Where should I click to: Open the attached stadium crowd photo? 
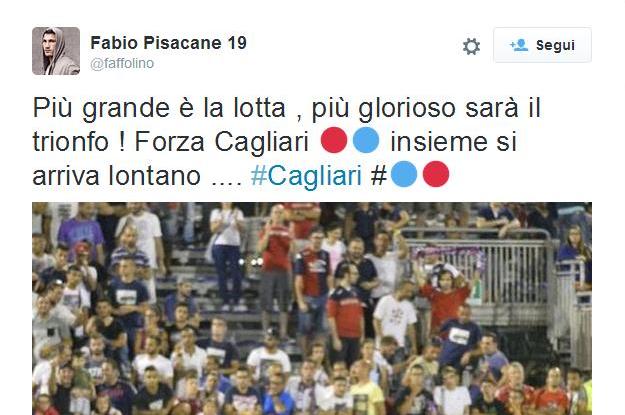(312, 309)
